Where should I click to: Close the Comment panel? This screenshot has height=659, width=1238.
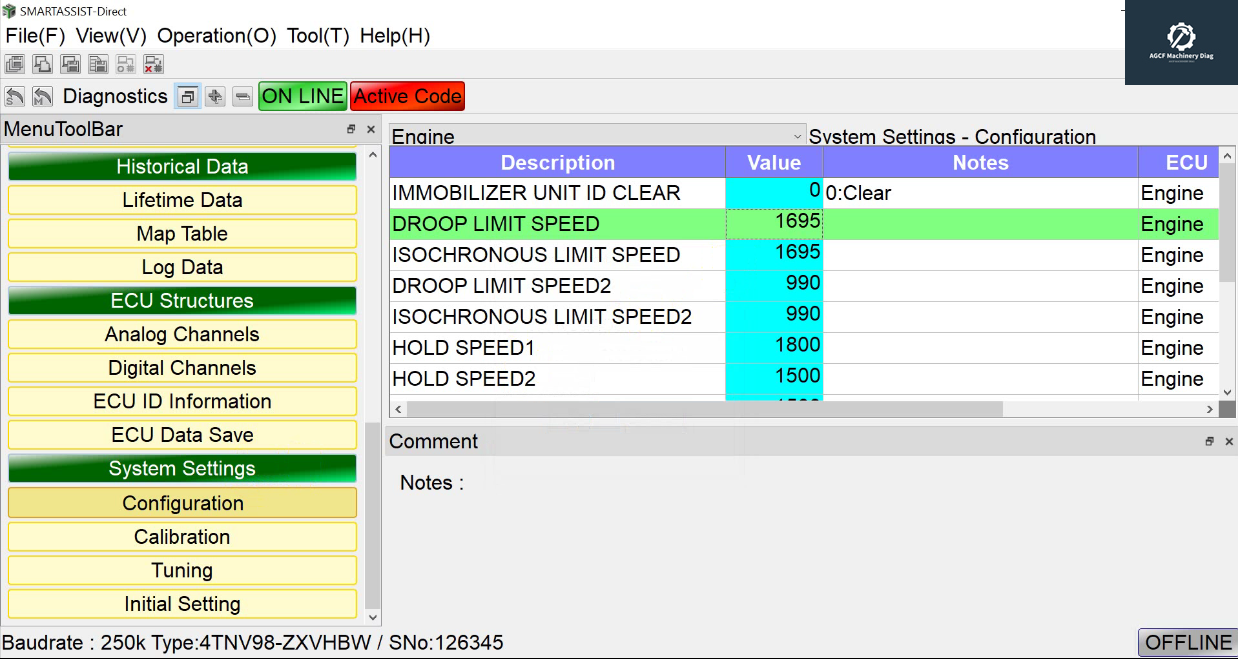1229,442
